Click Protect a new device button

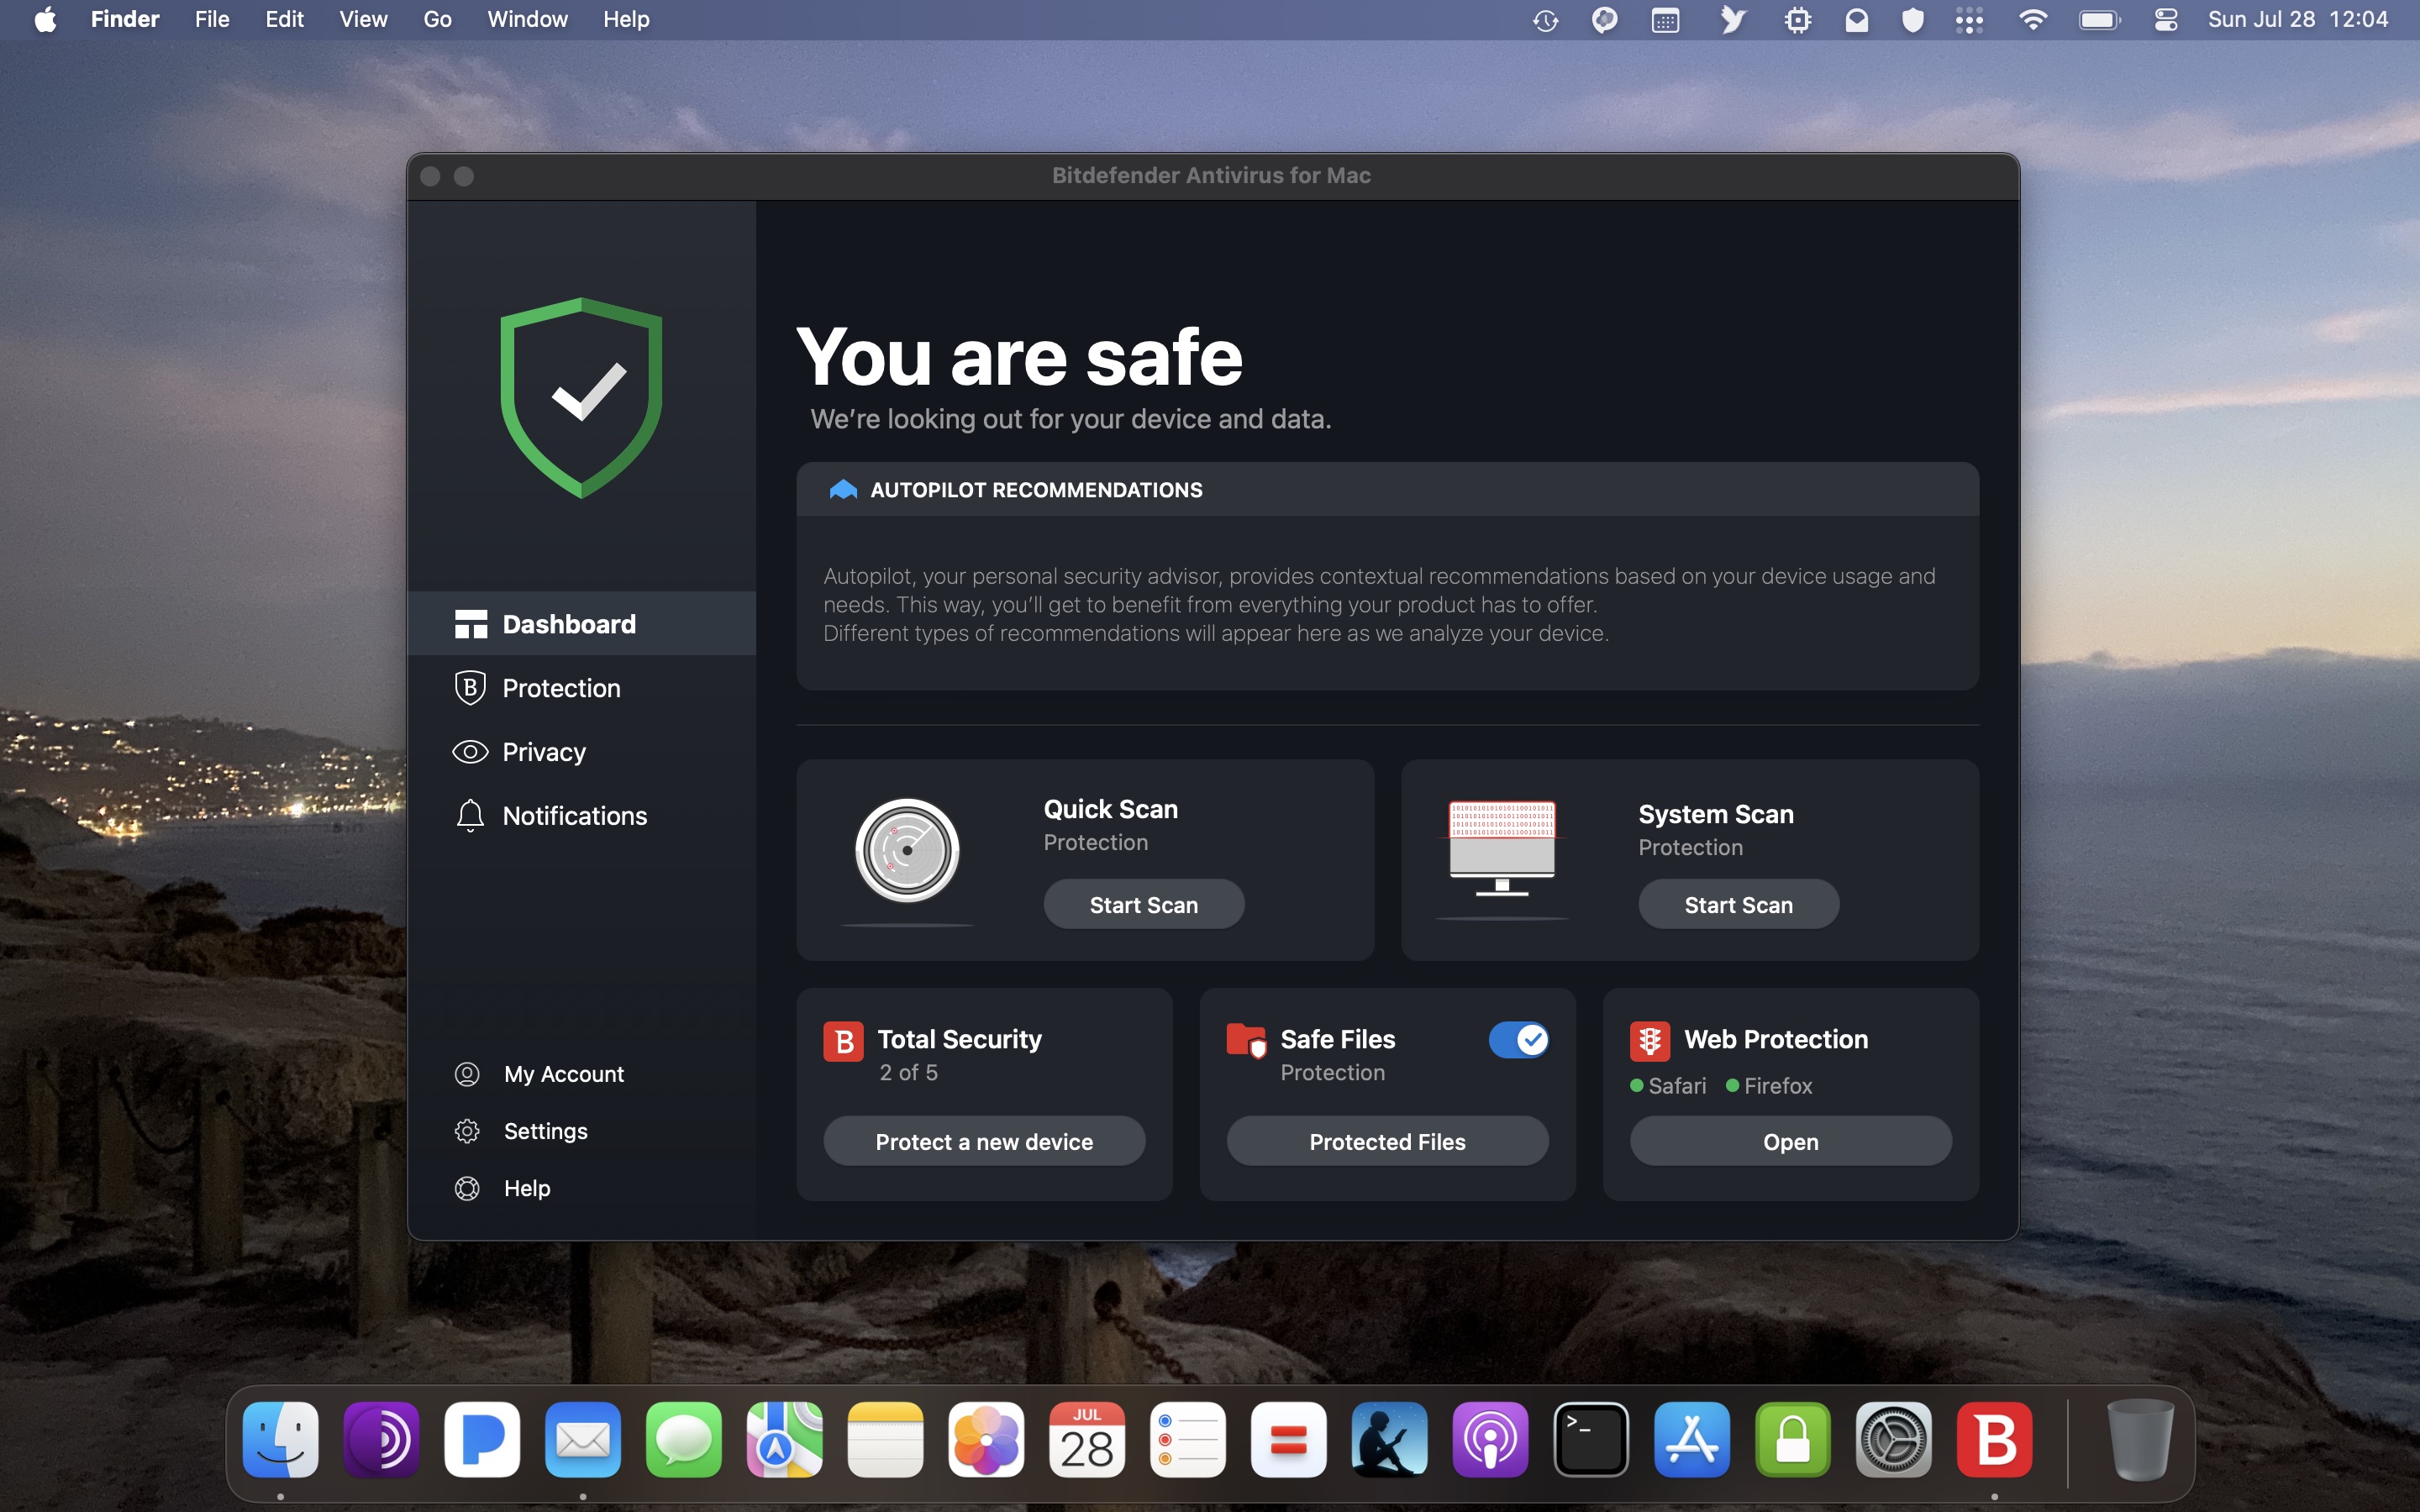[x=984, y=1142]
